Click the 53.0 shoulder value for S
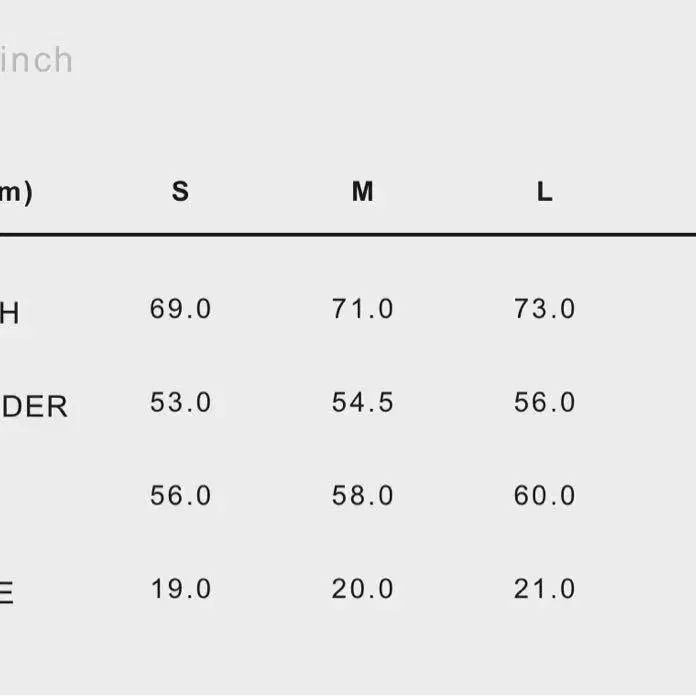Screen dimensions: 696x696 (180, 402)
